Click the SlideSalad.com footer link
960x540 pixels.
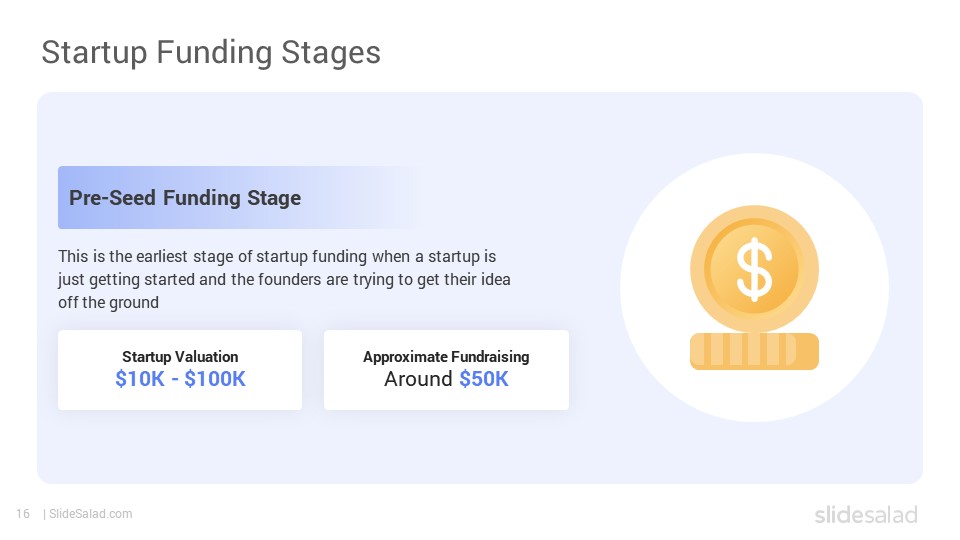(91, 514)
